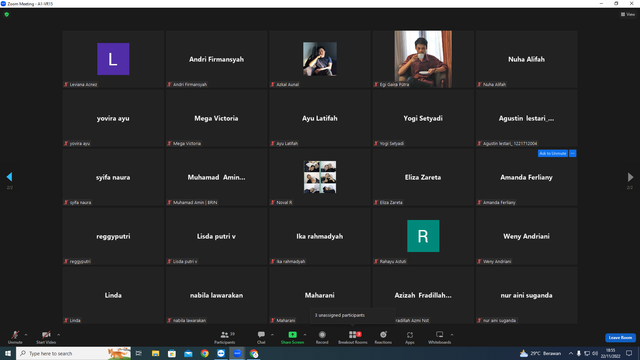Open Whiteboards
Screen dimensions: 640x360
coord(440,337)
